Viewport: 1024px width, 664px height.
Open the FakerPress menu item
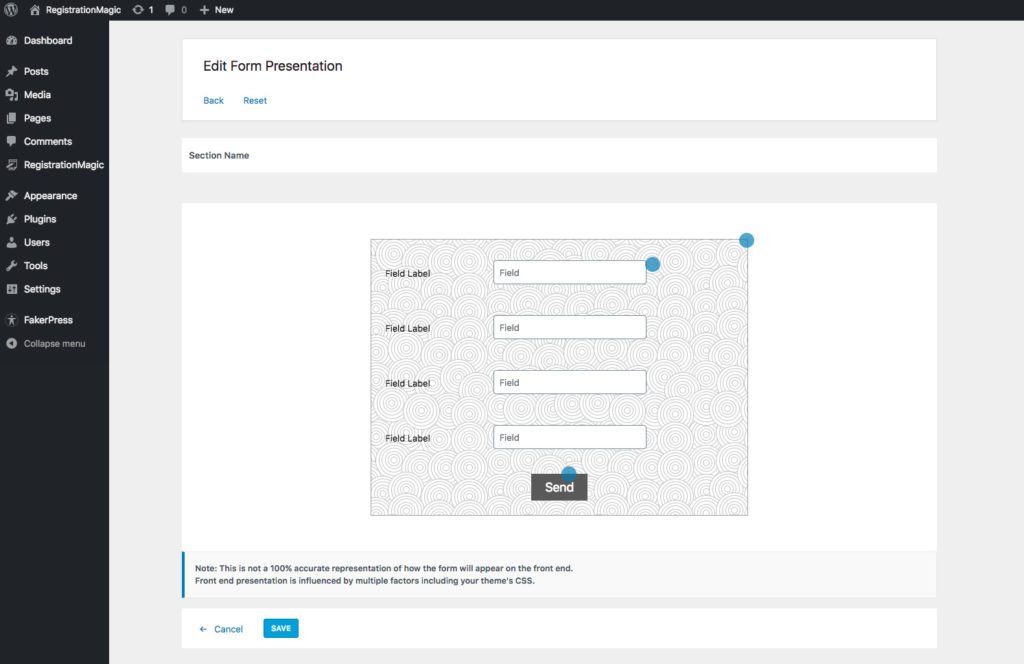(48, 320)
